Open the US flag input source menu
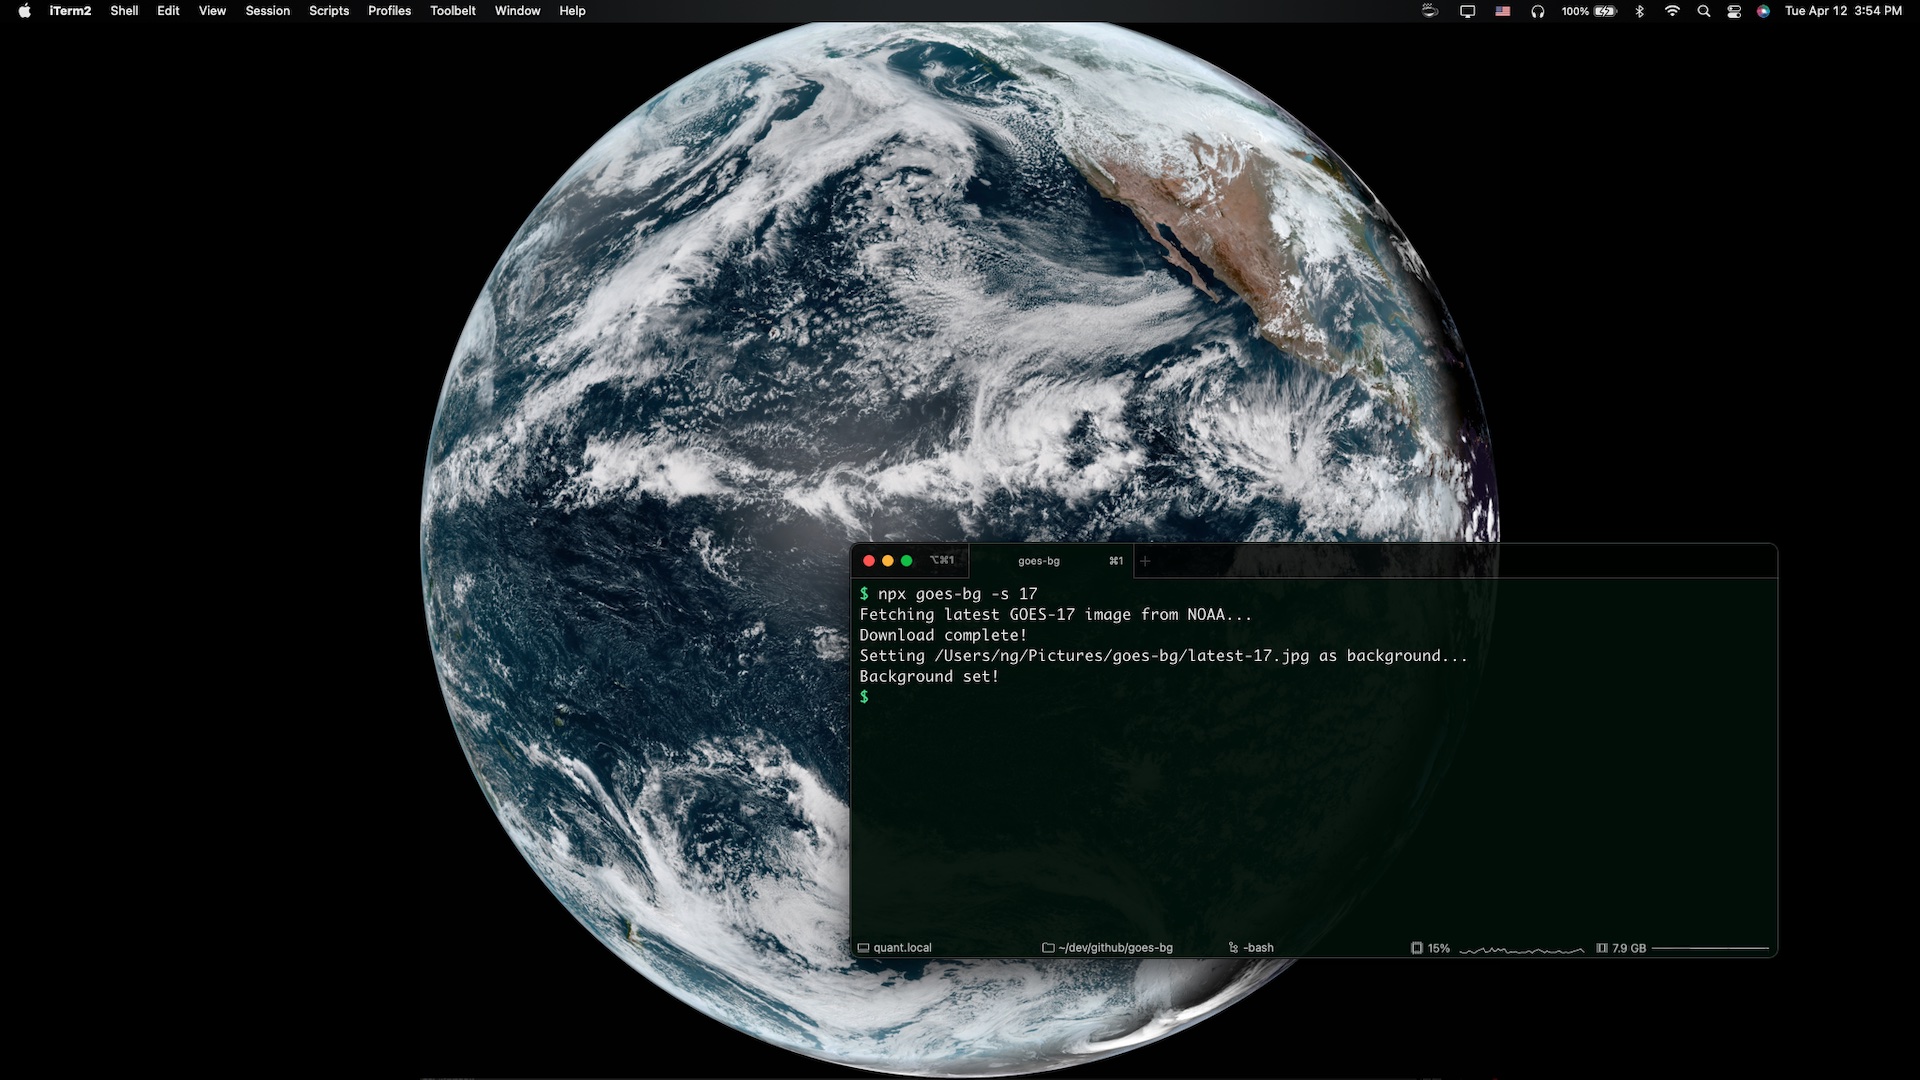This screenshot has height=1080, width=1920. coord(1502,11)
